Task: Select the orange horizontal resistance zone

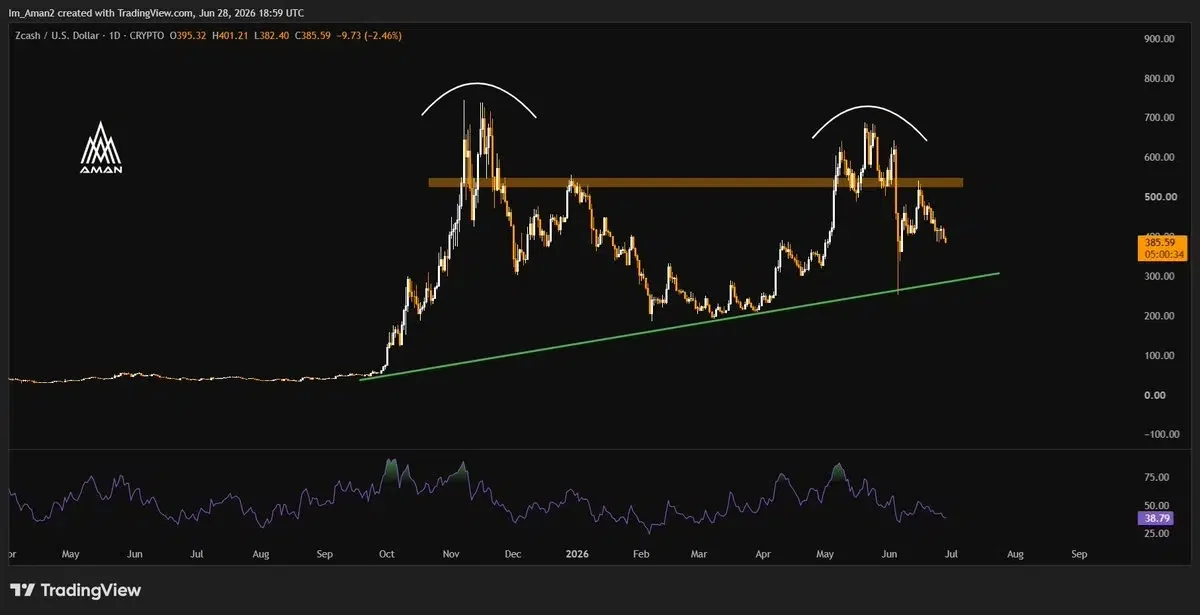Action: click(x=696, y=182)
